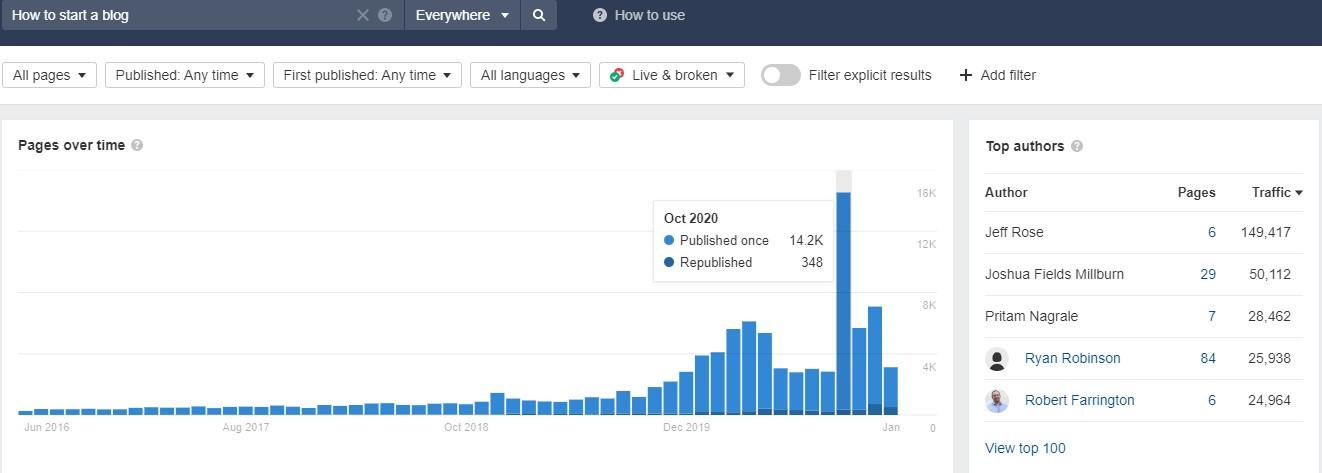1322x473 pixels.
Task: Click the plus icon for Add filter
Action: [x=965, y=75]
